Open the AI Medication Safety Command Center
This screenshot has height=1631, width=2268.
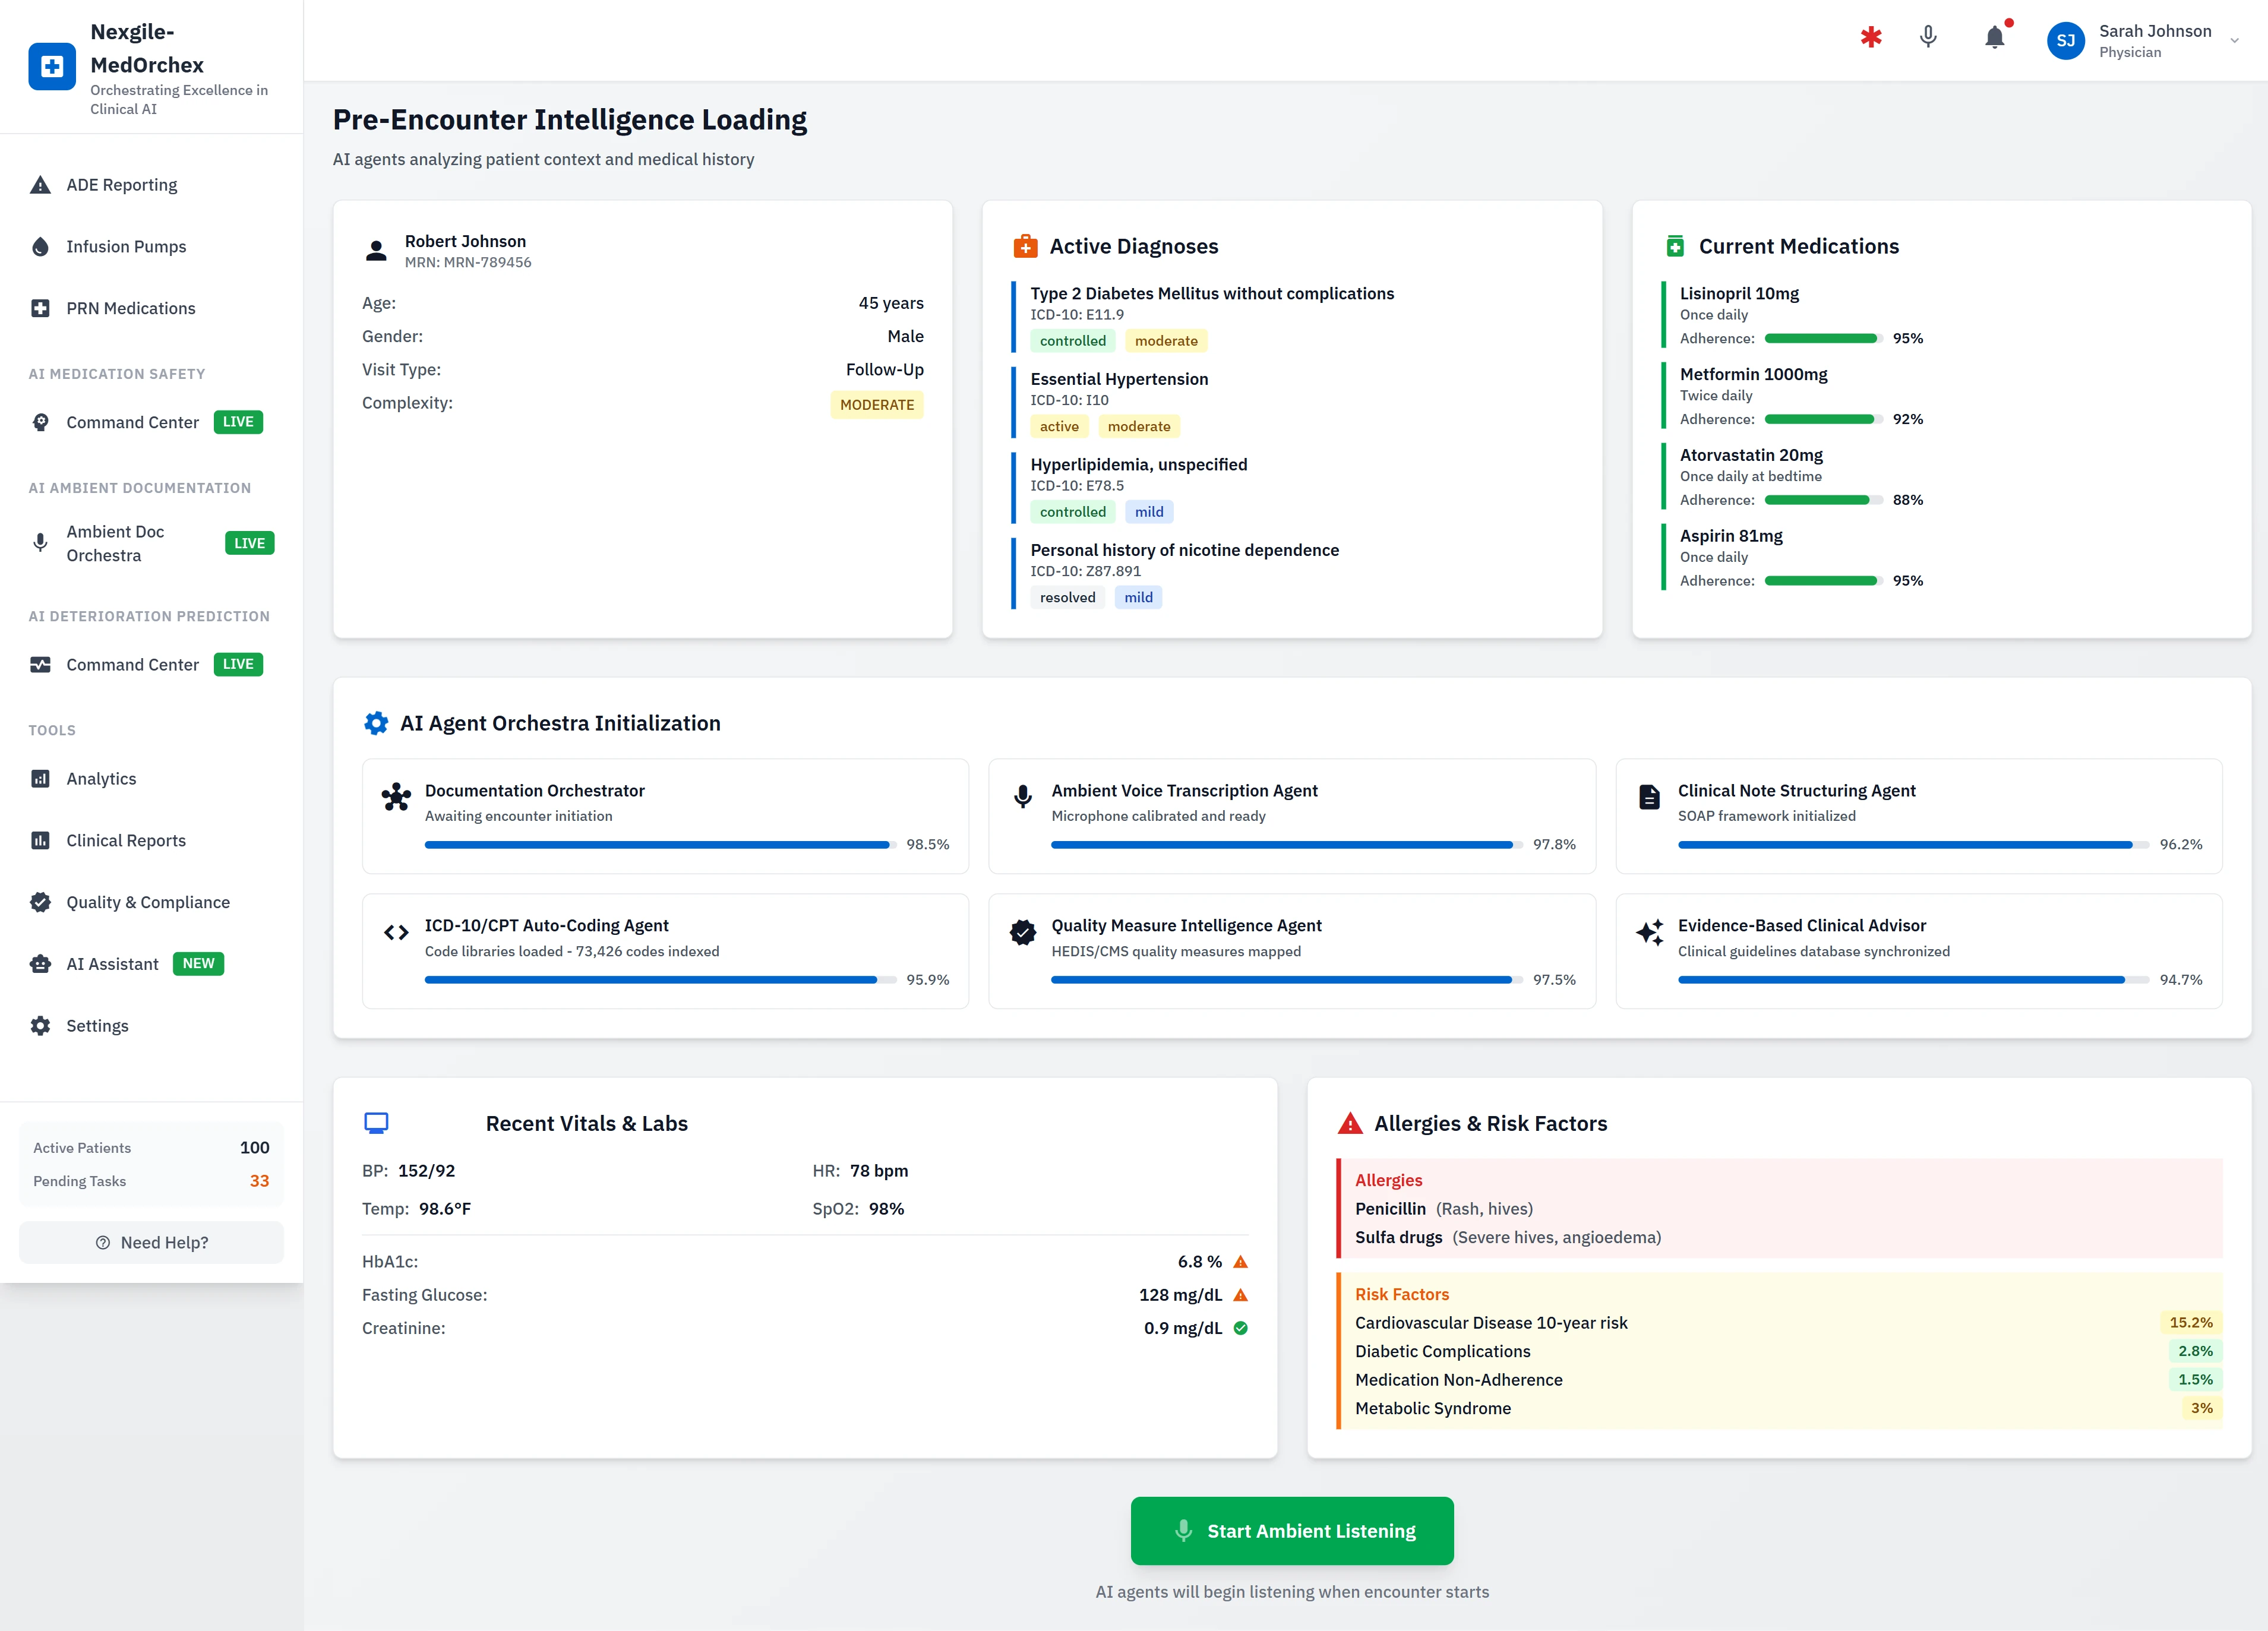(x=131, y=421)
